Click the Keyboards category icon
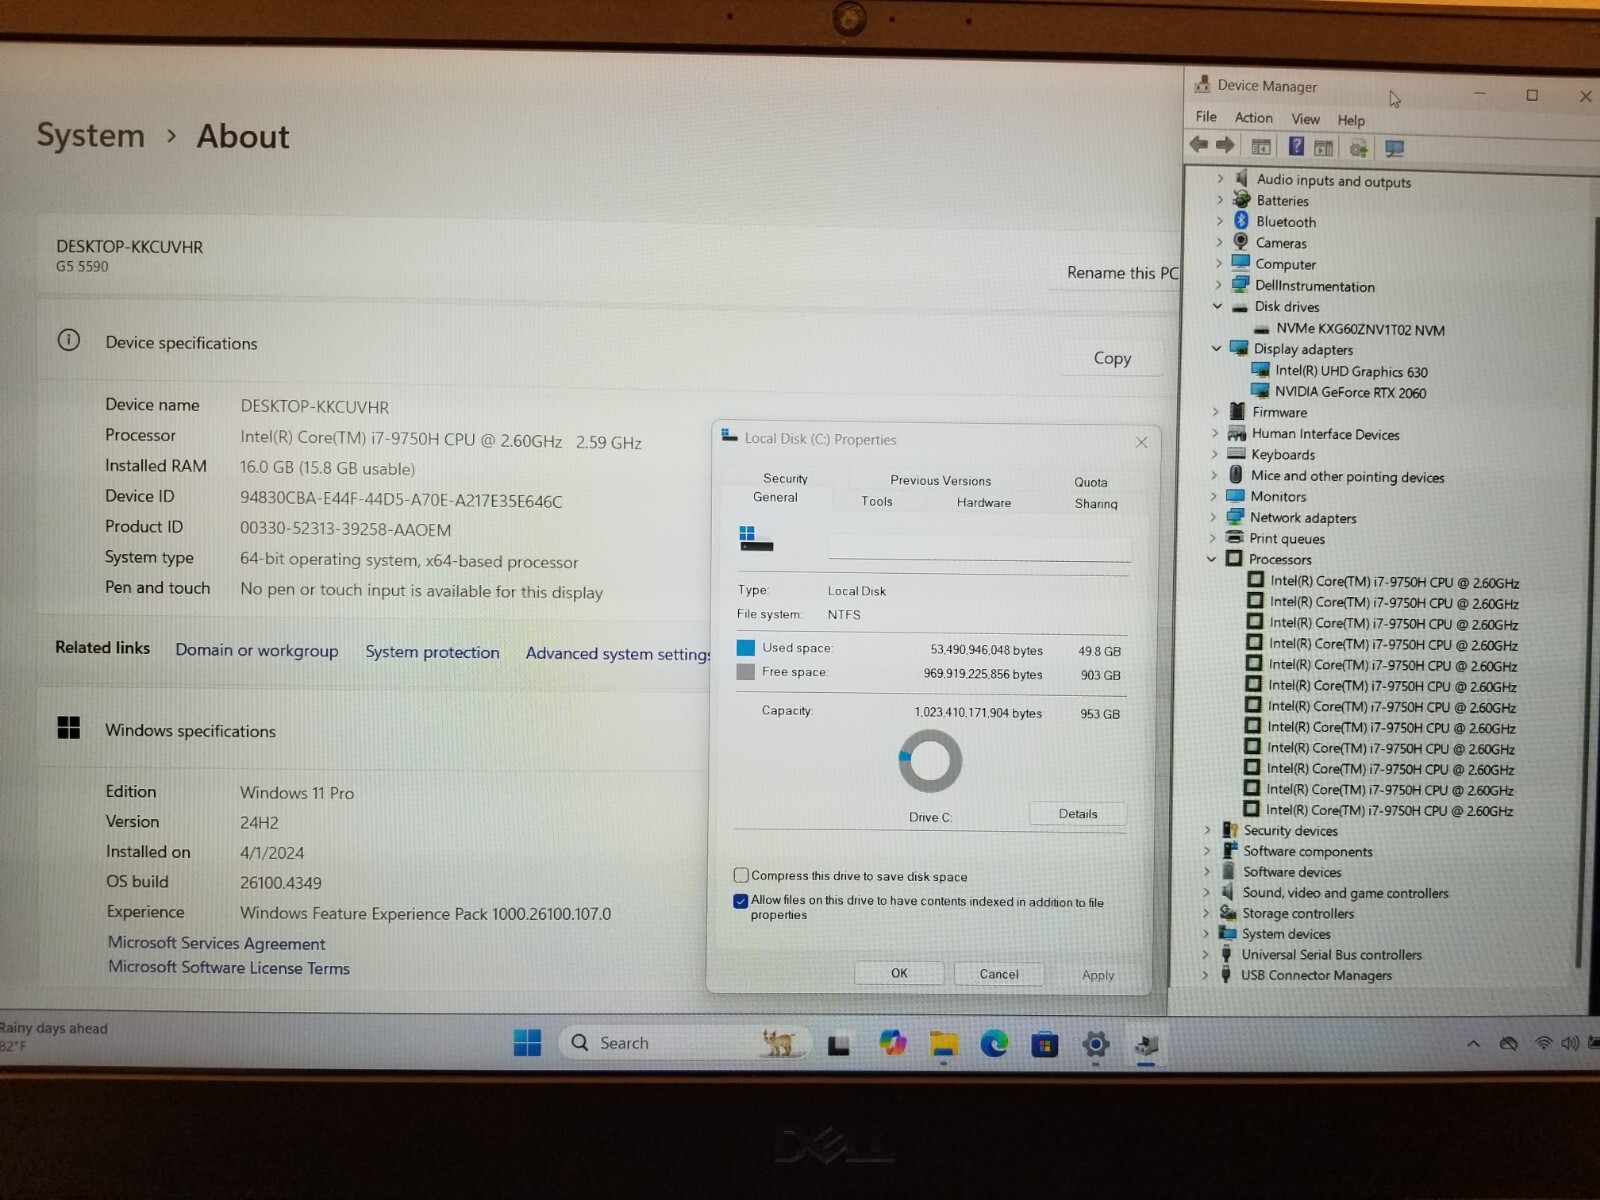This screenshot has width=1600, height=1200. (1237, 454)
